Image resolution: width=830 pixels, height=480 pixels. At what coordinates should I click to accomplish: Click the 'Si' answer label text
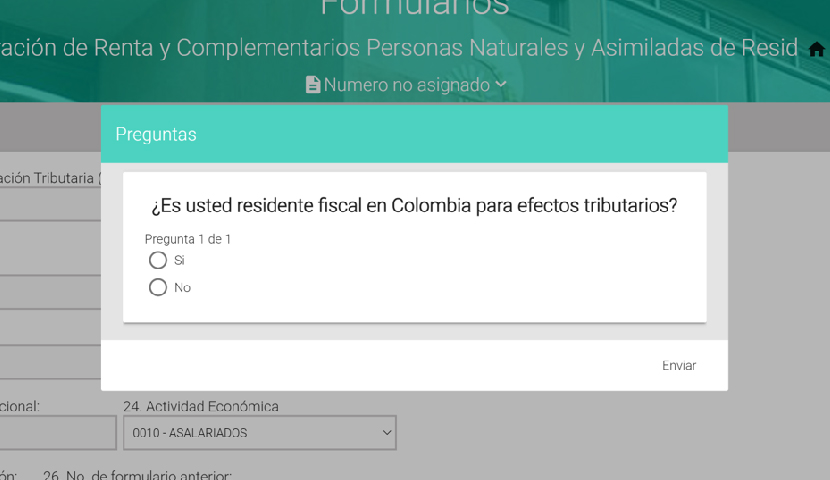[179, 260]
